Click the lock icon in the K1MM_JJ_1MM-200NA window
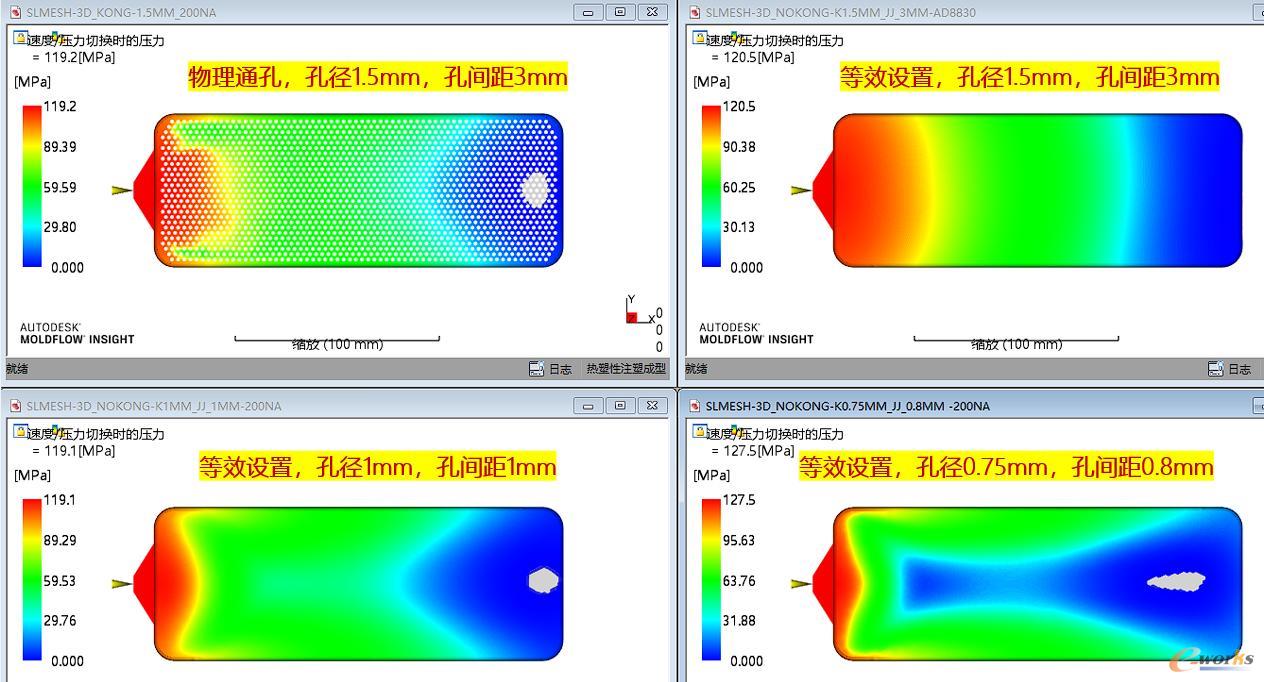 20,431
